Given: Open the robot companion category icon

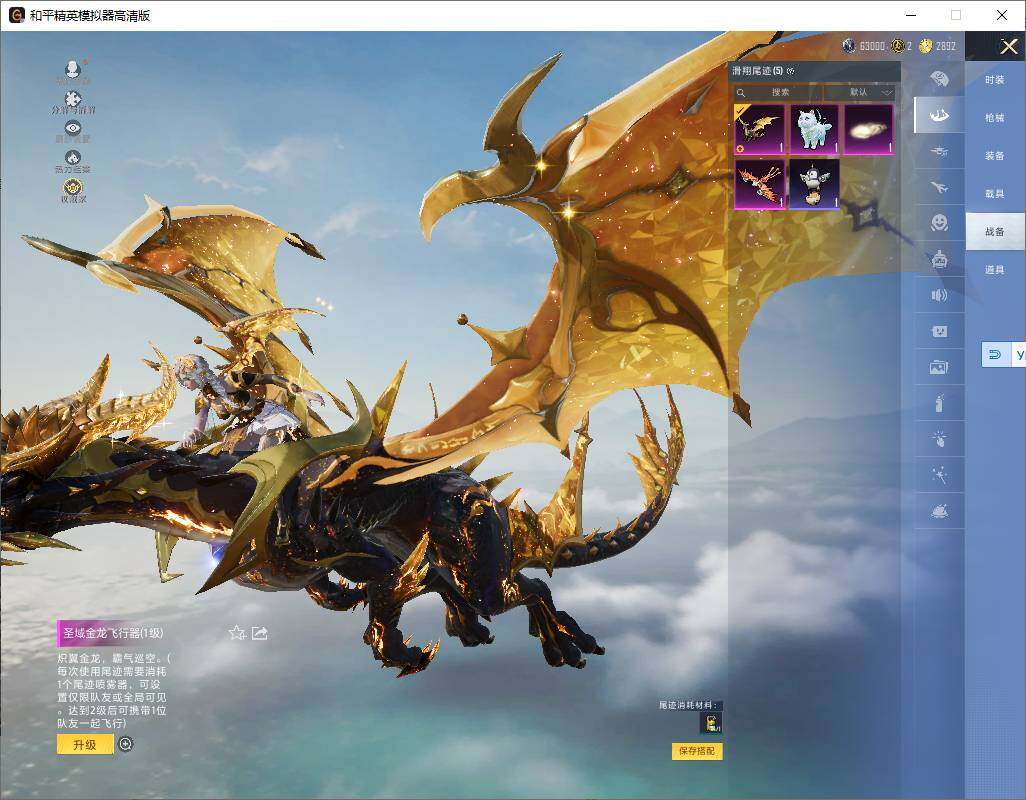Looking at the screenshot, I should (939, 260).
